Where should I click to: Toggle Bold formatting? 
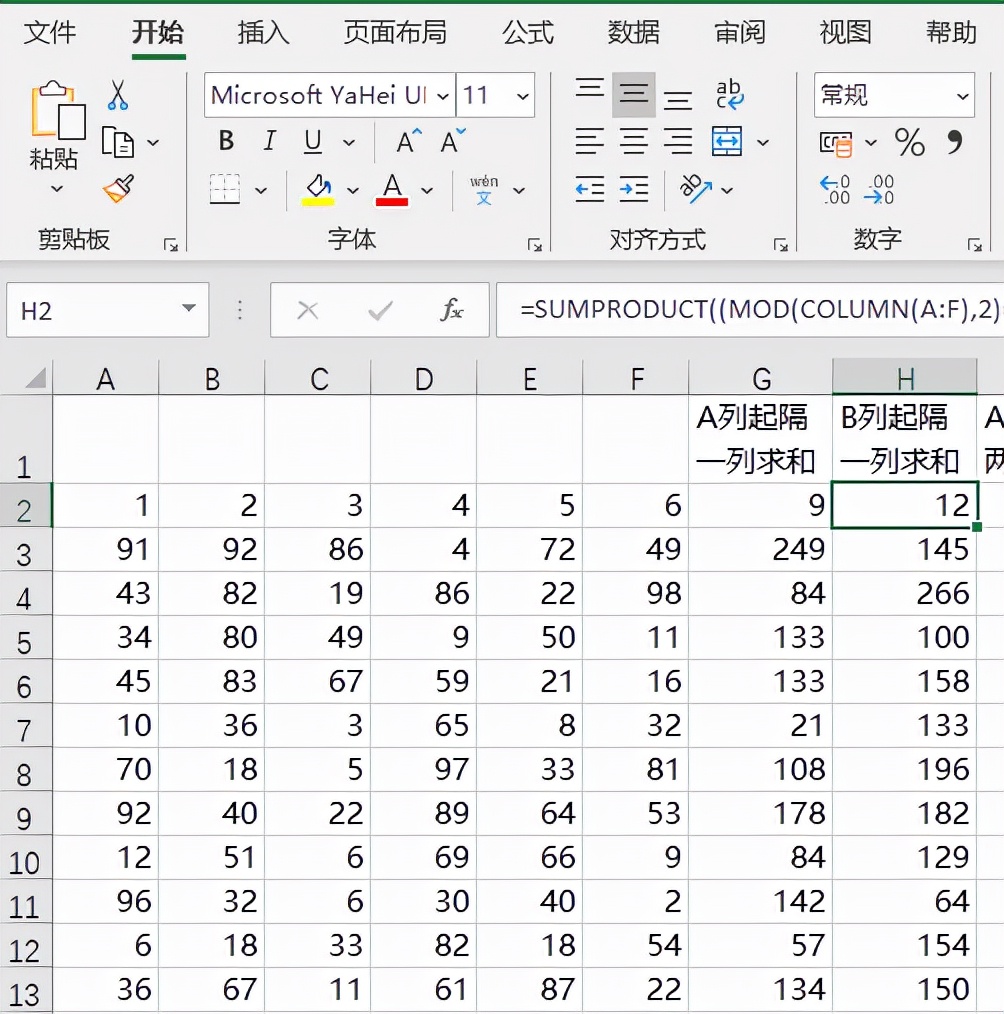click(x=226, y=141)
